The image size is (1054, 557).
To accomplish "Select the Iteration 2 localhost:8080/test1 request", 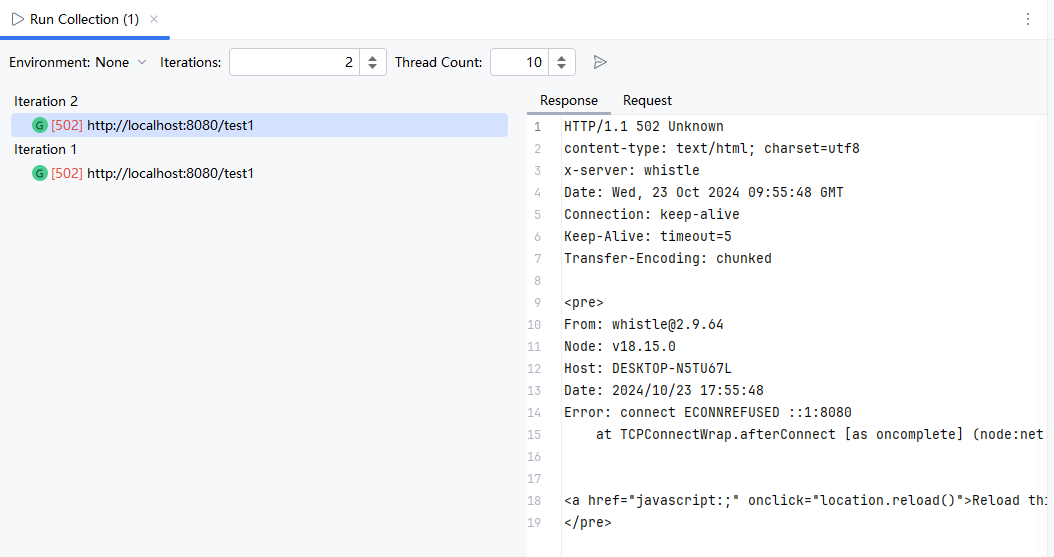I will pyautogui.click(x=170, y=125).
